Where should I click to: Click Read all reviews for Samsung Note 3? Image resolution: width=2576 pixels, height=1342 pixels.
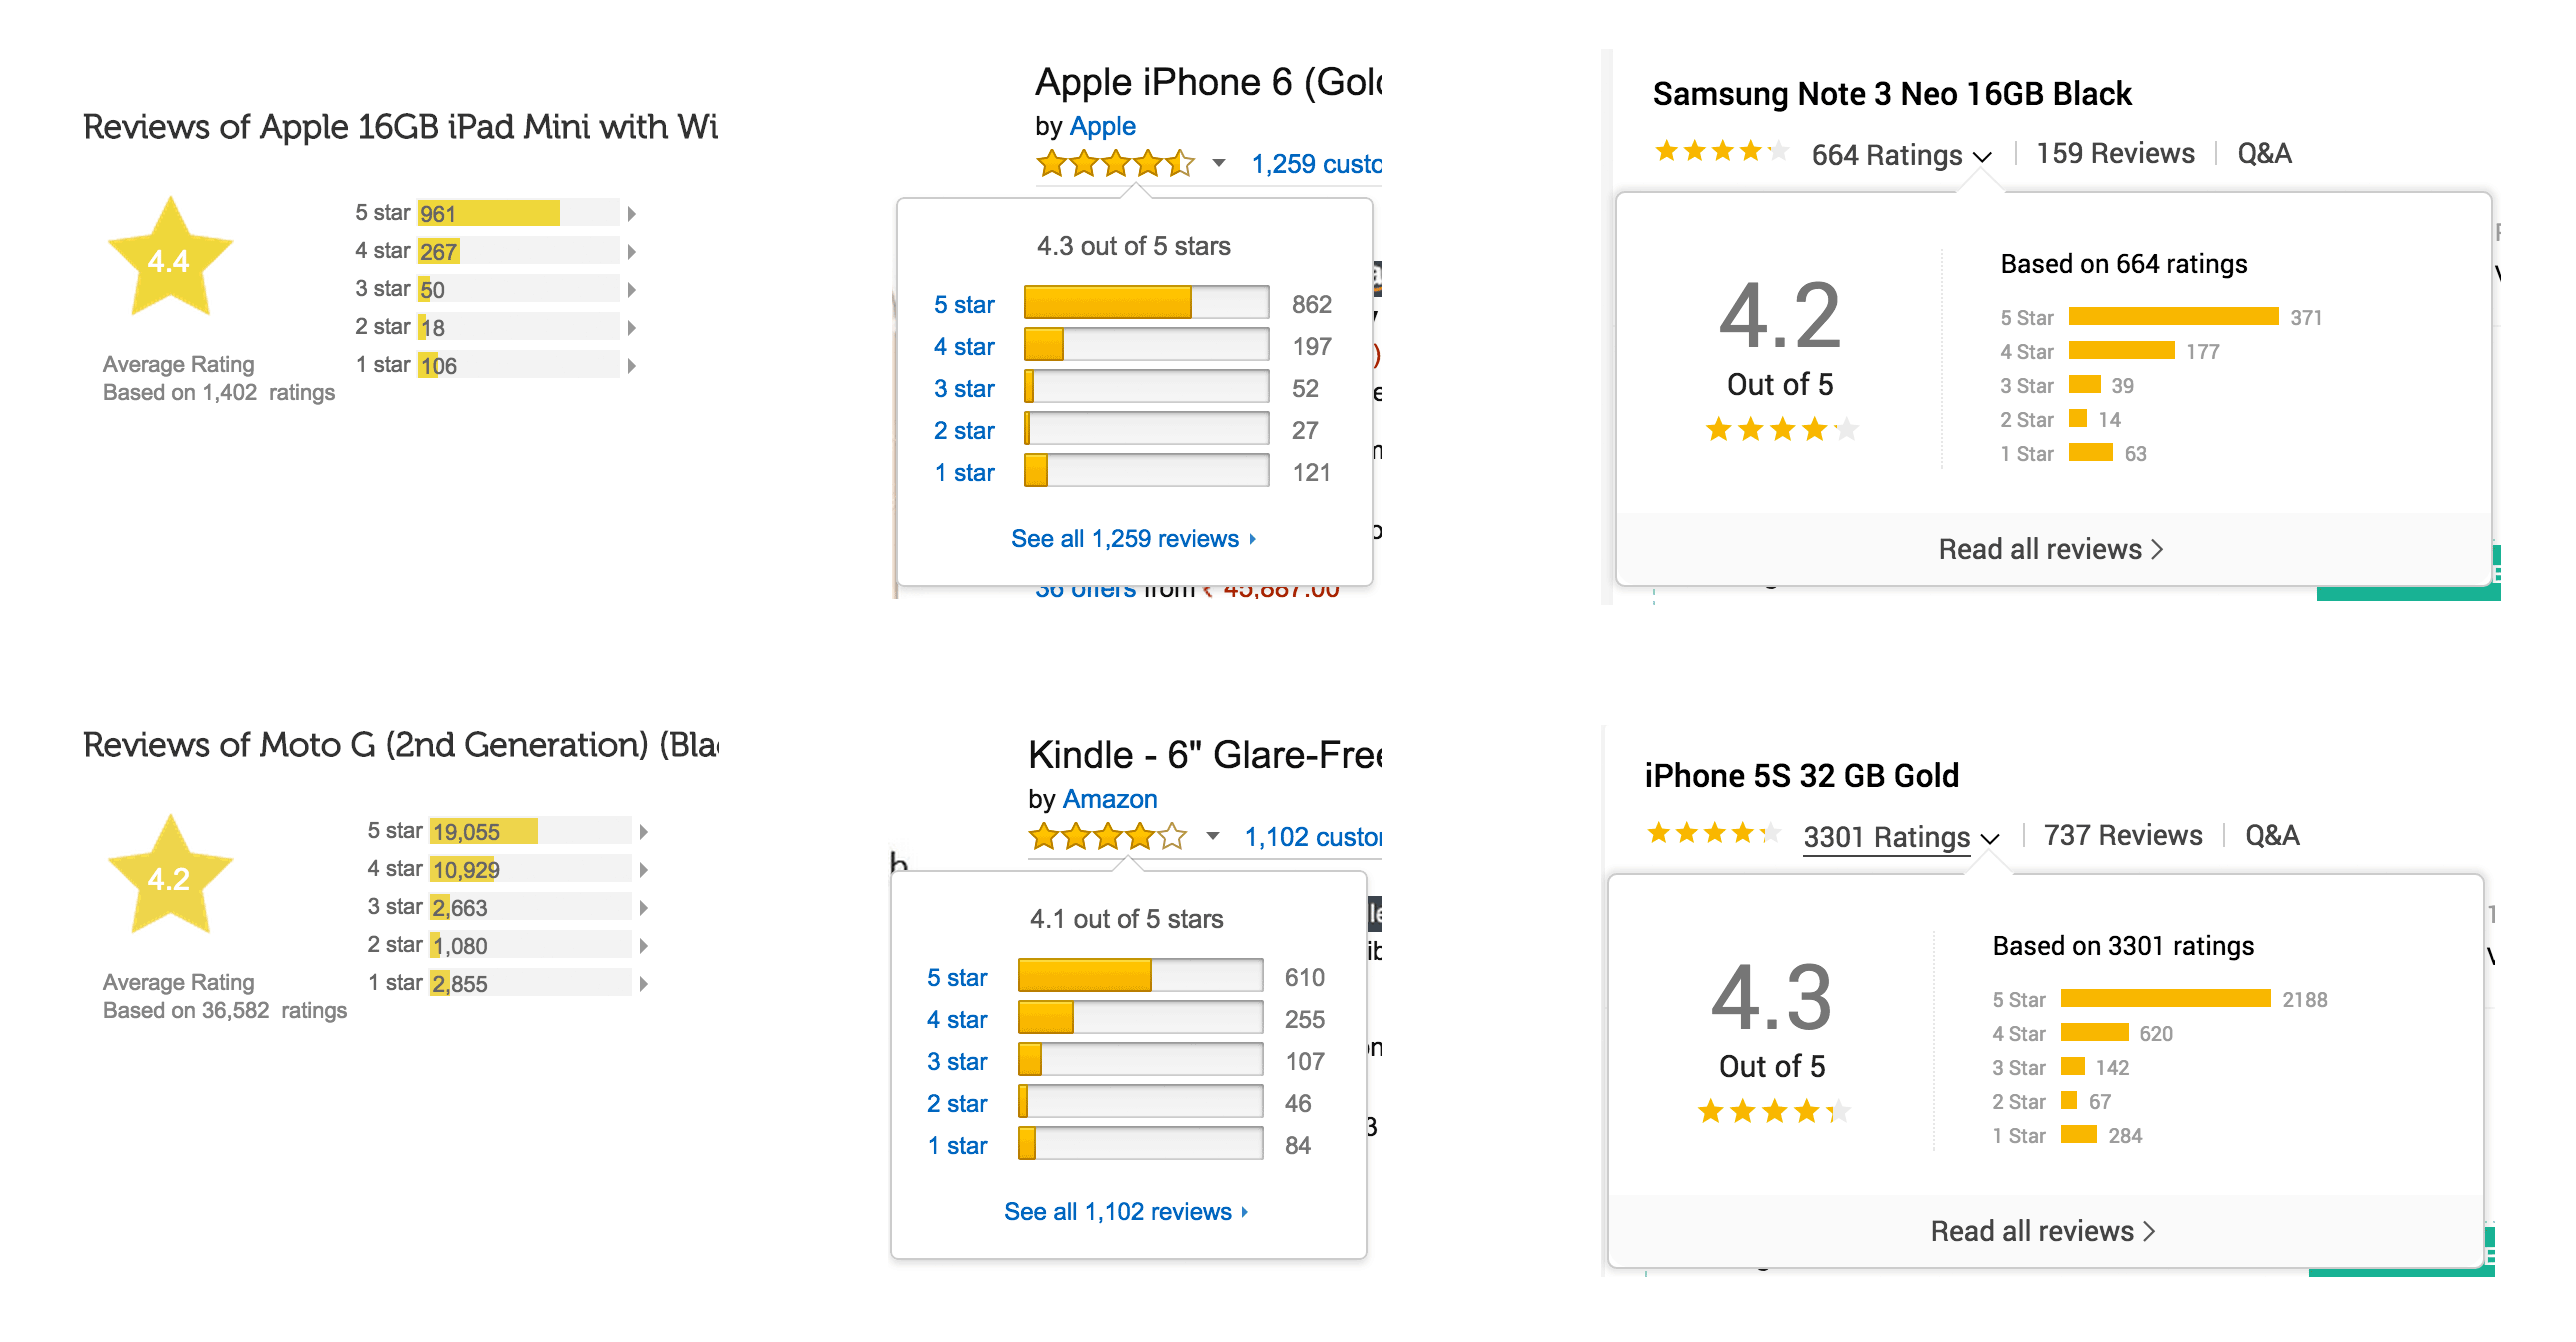point(2050,549)
